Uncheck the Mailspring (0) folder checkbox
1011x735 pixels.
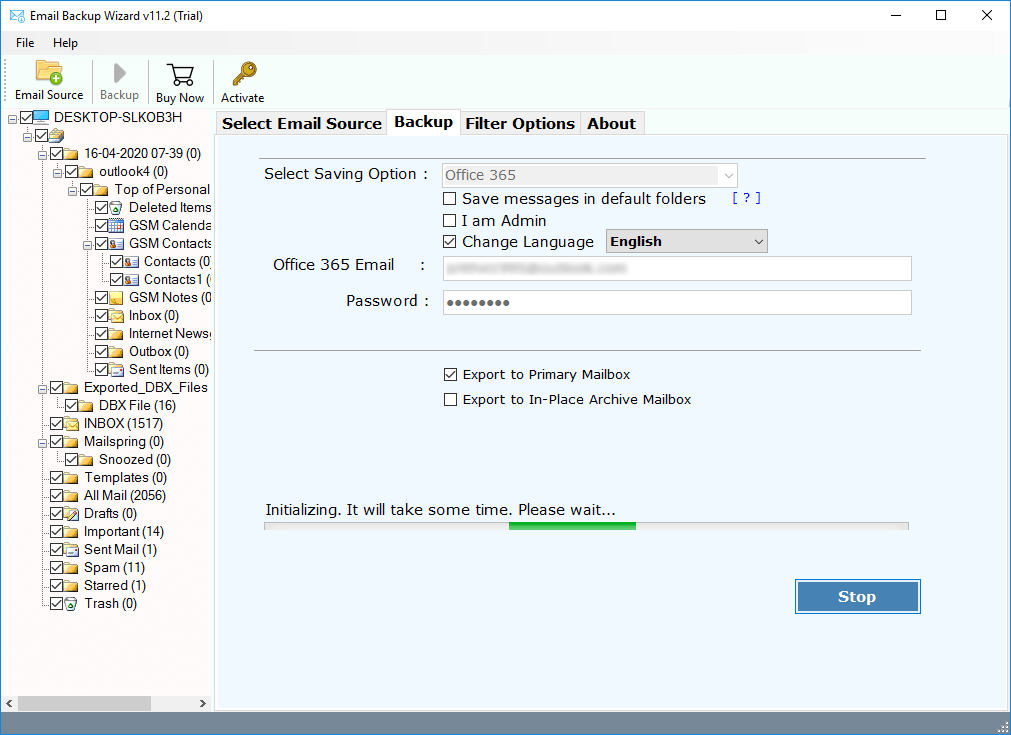click(x=56, y=442)
